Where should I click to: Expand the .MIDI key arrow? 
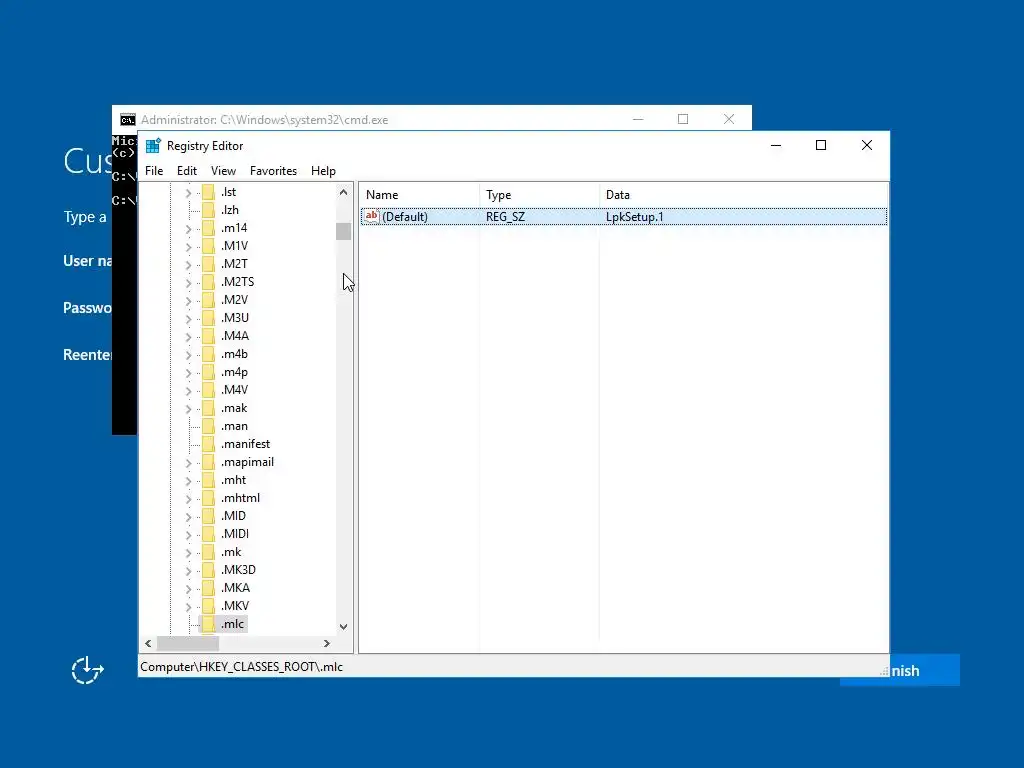[x=188, y=534]
